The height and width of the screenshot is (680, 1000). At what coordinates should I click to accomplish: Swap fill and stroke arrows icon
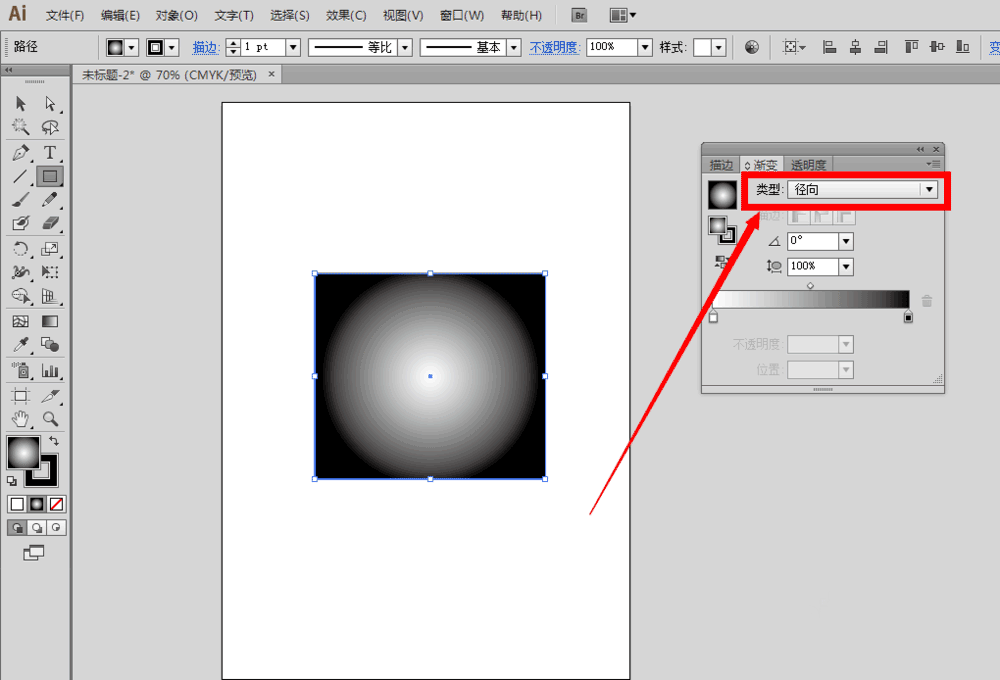point(54,441)
